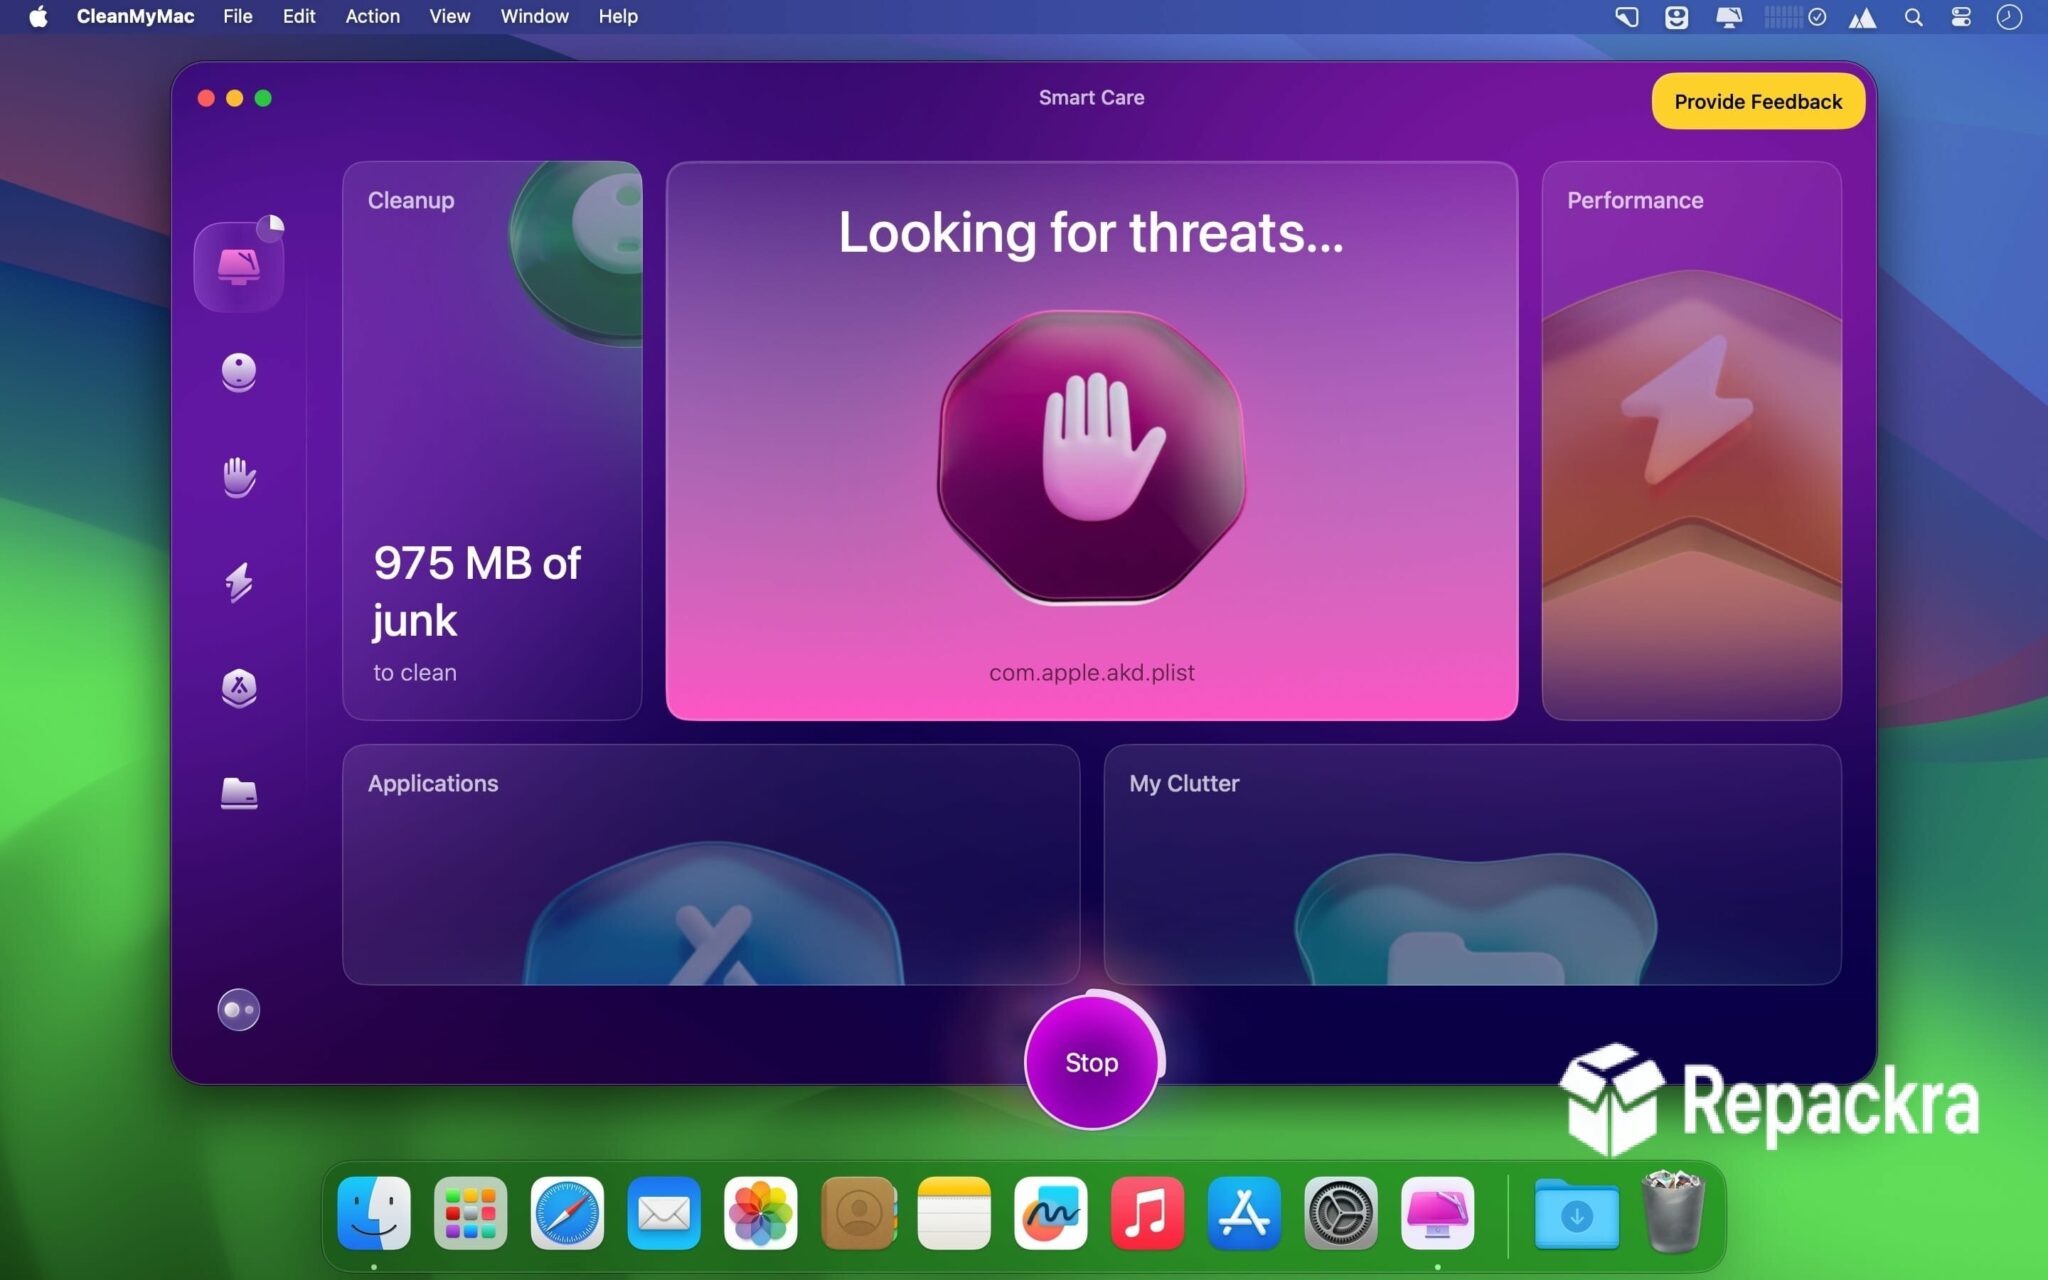Click the assistant icon at sidebar bottom
This screenshot has width=2048, height=1280.
[x=239, y=1010]
